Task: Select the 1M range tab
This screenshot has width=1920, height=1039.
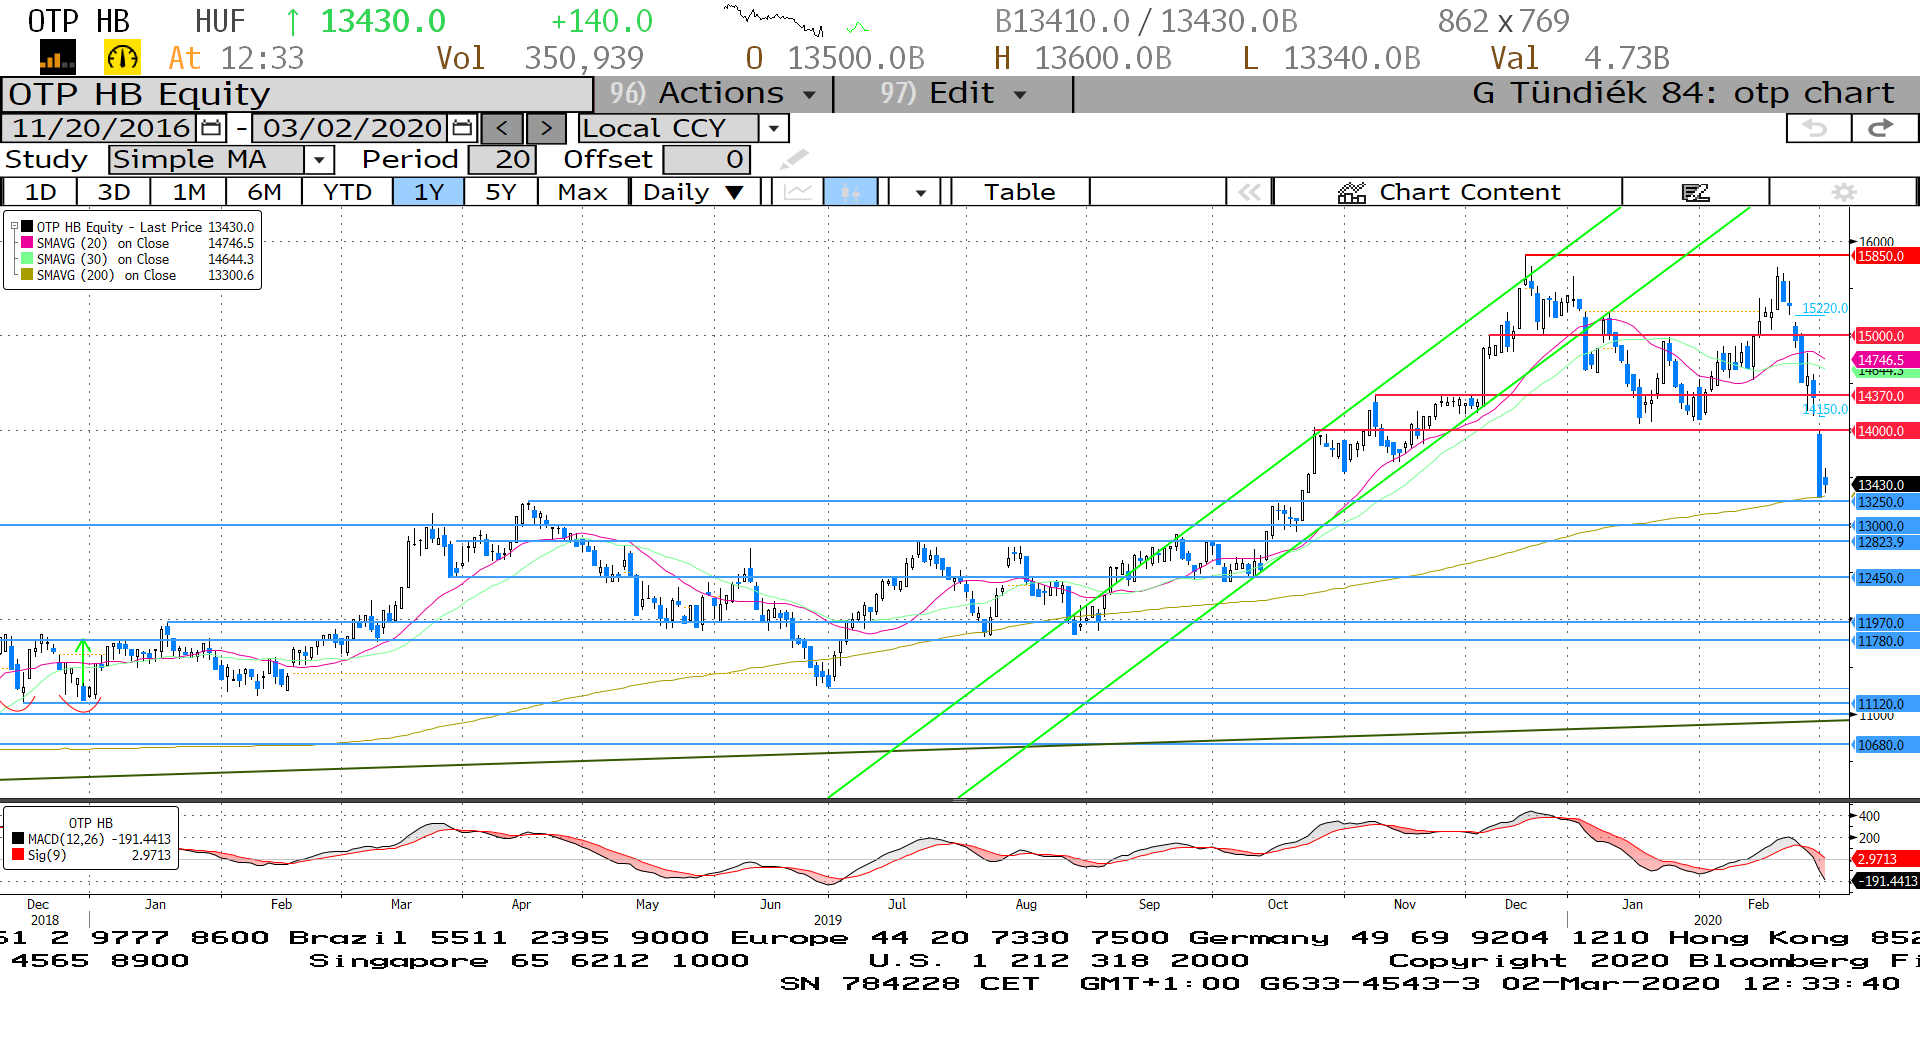Action: 189,192
